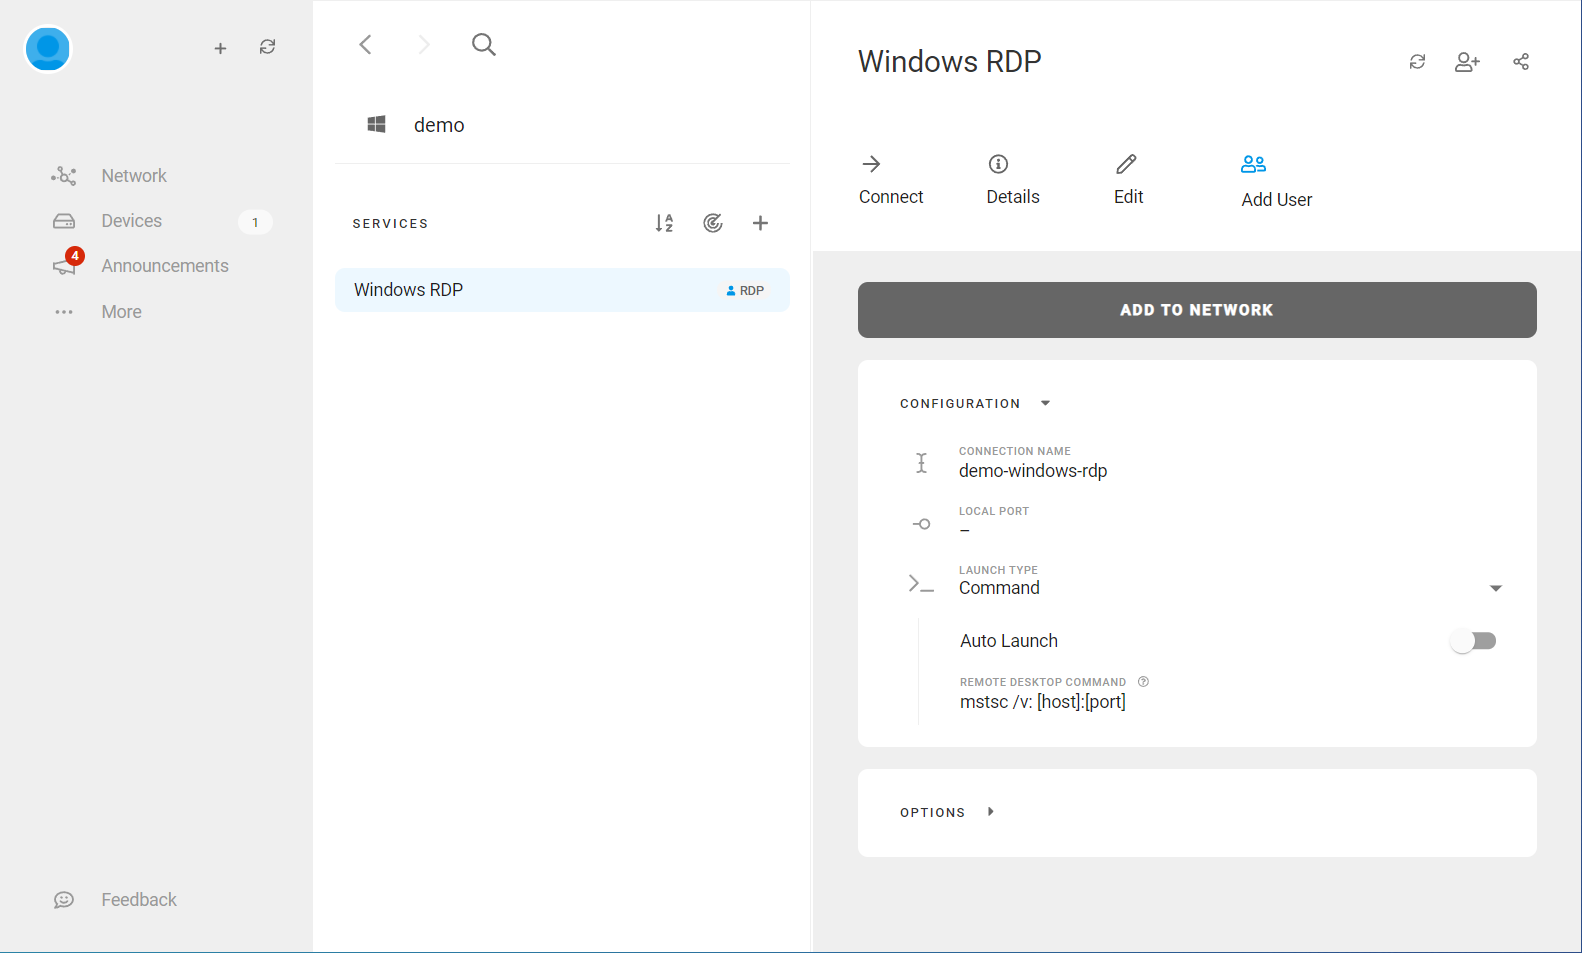Click the scan target icon in Services
Screen dimensions: 1582x953
pyautogui.click(x=713, y=223)
